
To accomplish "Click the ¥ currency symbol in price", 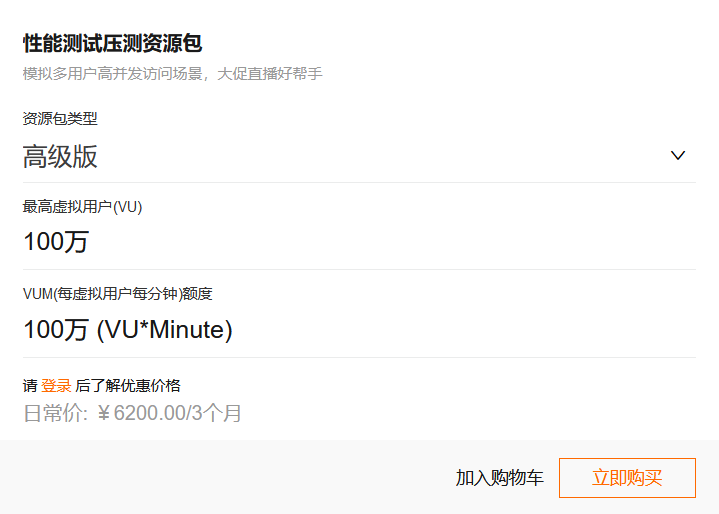I will 104,413.
